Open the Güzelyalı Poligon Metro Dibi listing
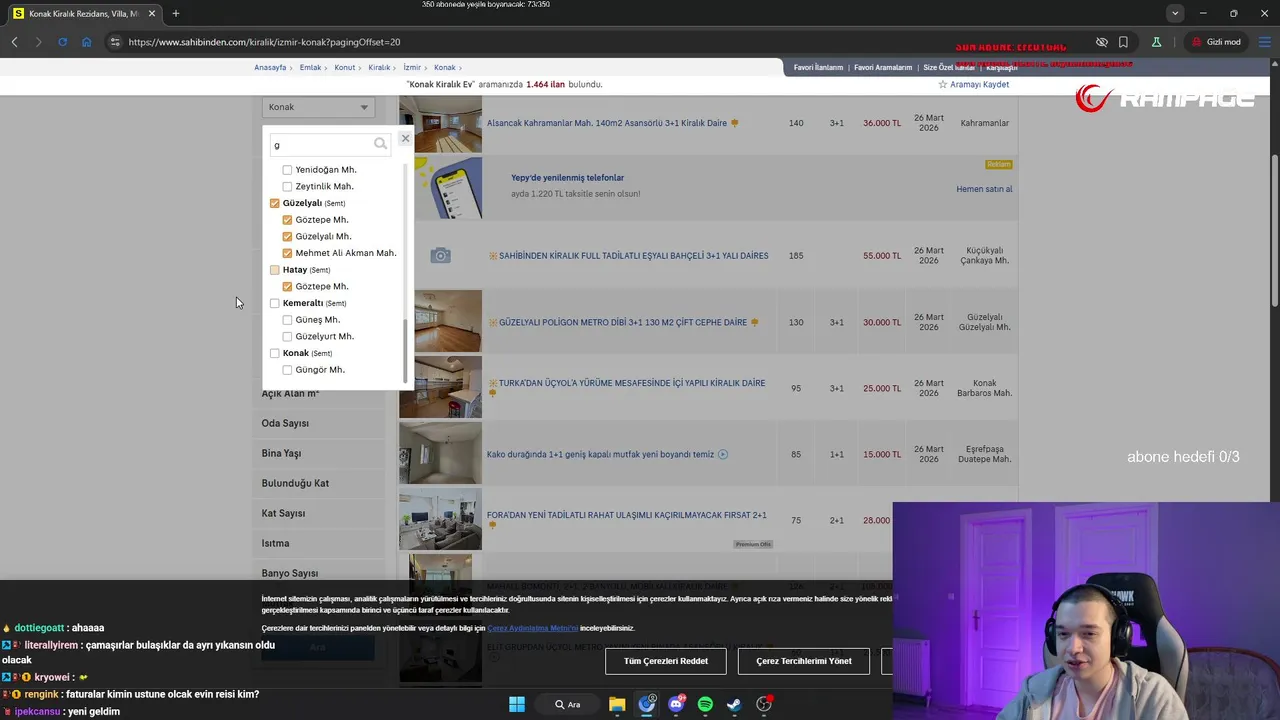The width and height of the screenshot is (1280, 720). coord(623,323)
